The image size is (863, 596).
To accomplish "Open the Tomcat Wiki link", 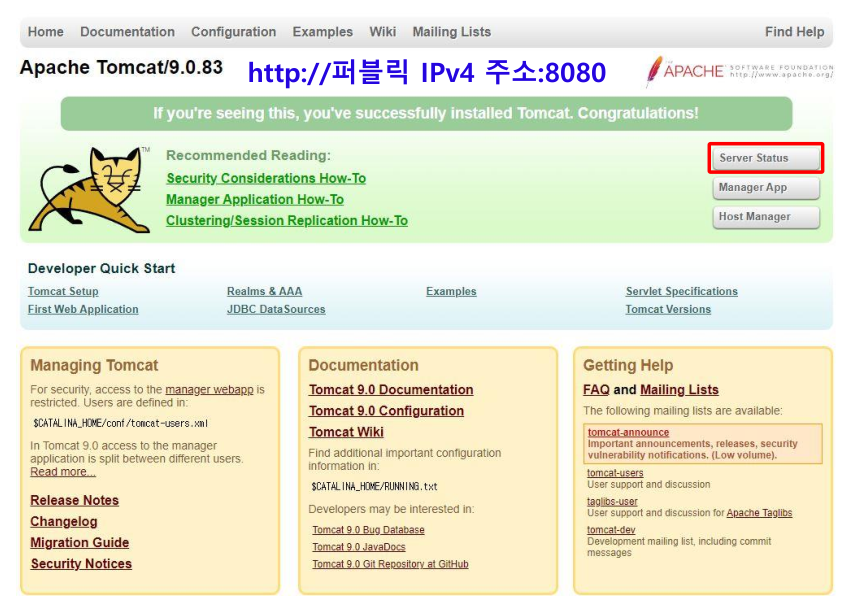I will [346, 432].
